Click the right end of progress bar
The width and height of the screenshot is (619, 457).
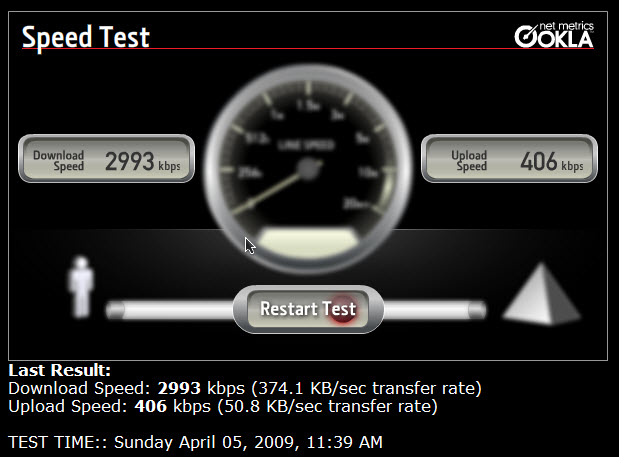477,310
